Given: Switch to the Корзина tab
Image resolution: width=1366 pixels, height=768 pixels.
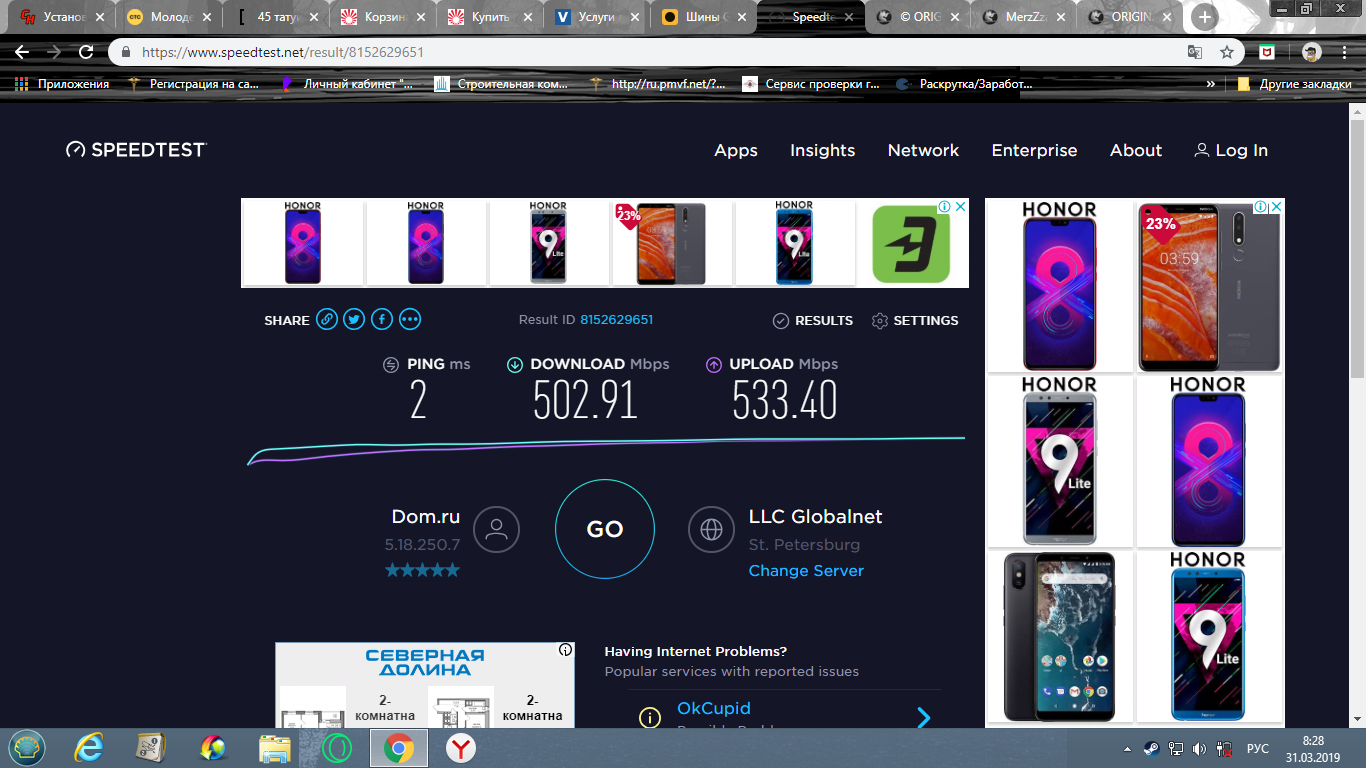Looking at the screenshot, I should (x=384, y=17).
